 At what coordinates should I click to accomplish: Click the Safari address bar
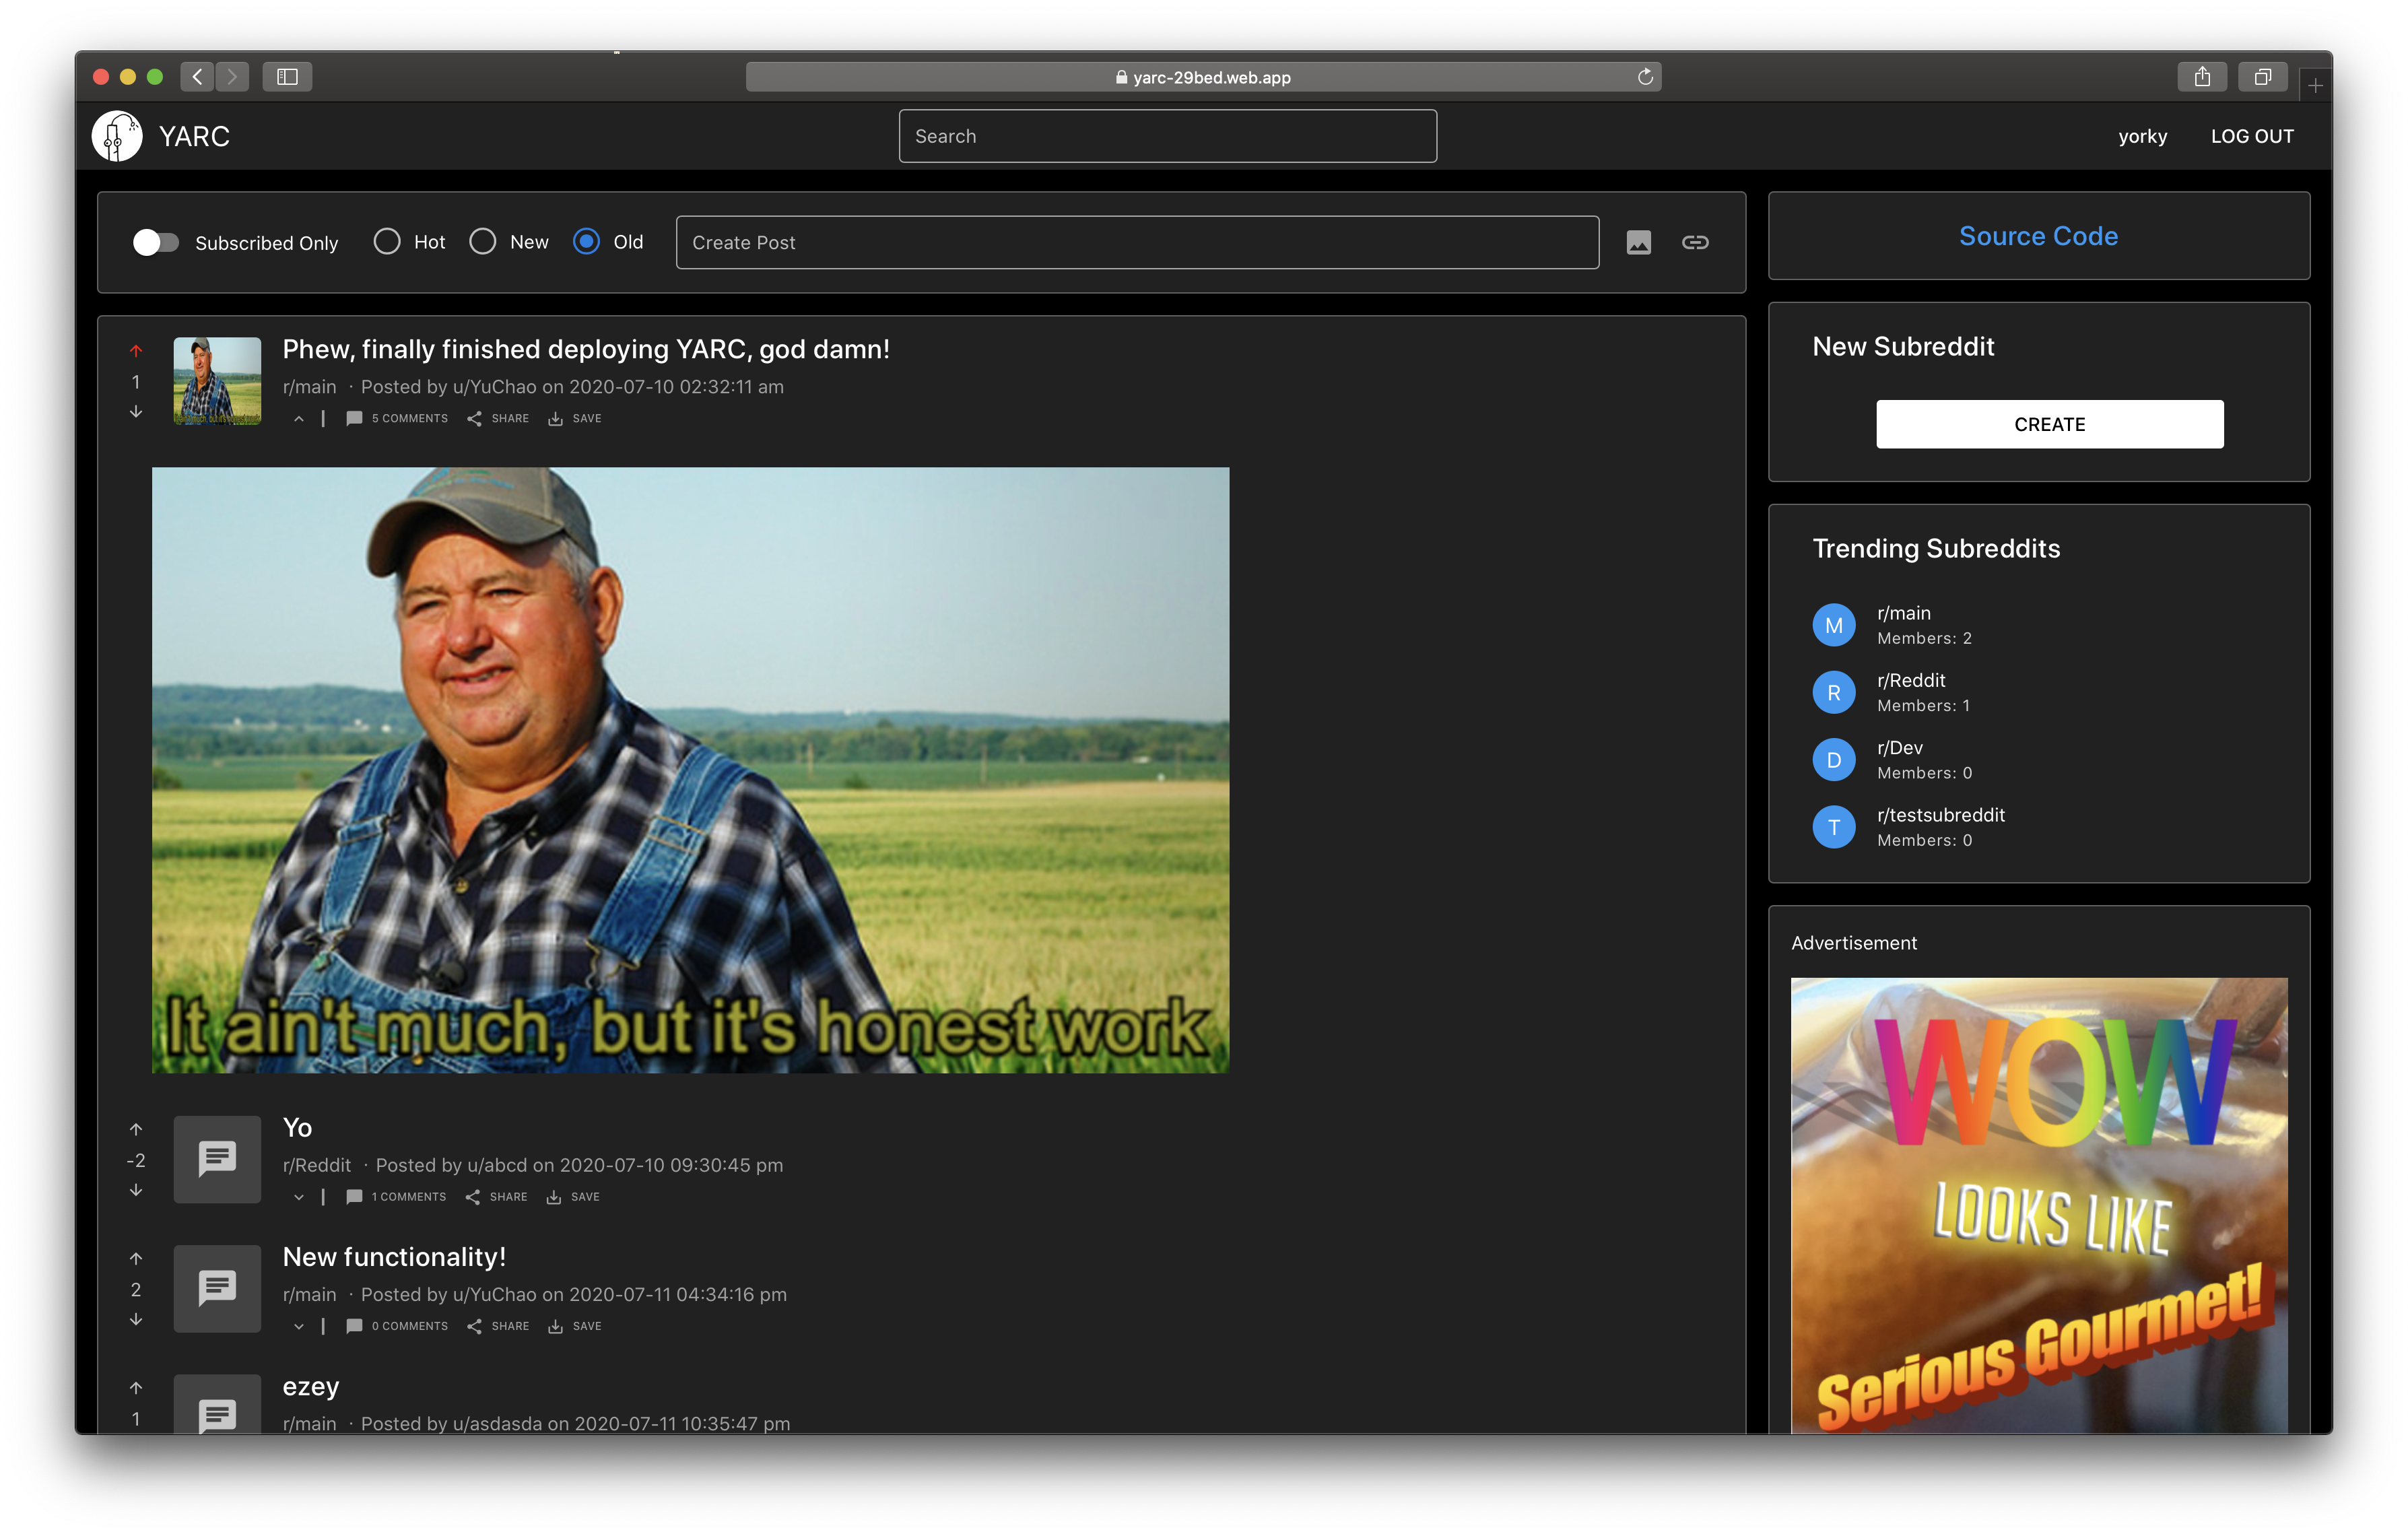coord(1203,77)
